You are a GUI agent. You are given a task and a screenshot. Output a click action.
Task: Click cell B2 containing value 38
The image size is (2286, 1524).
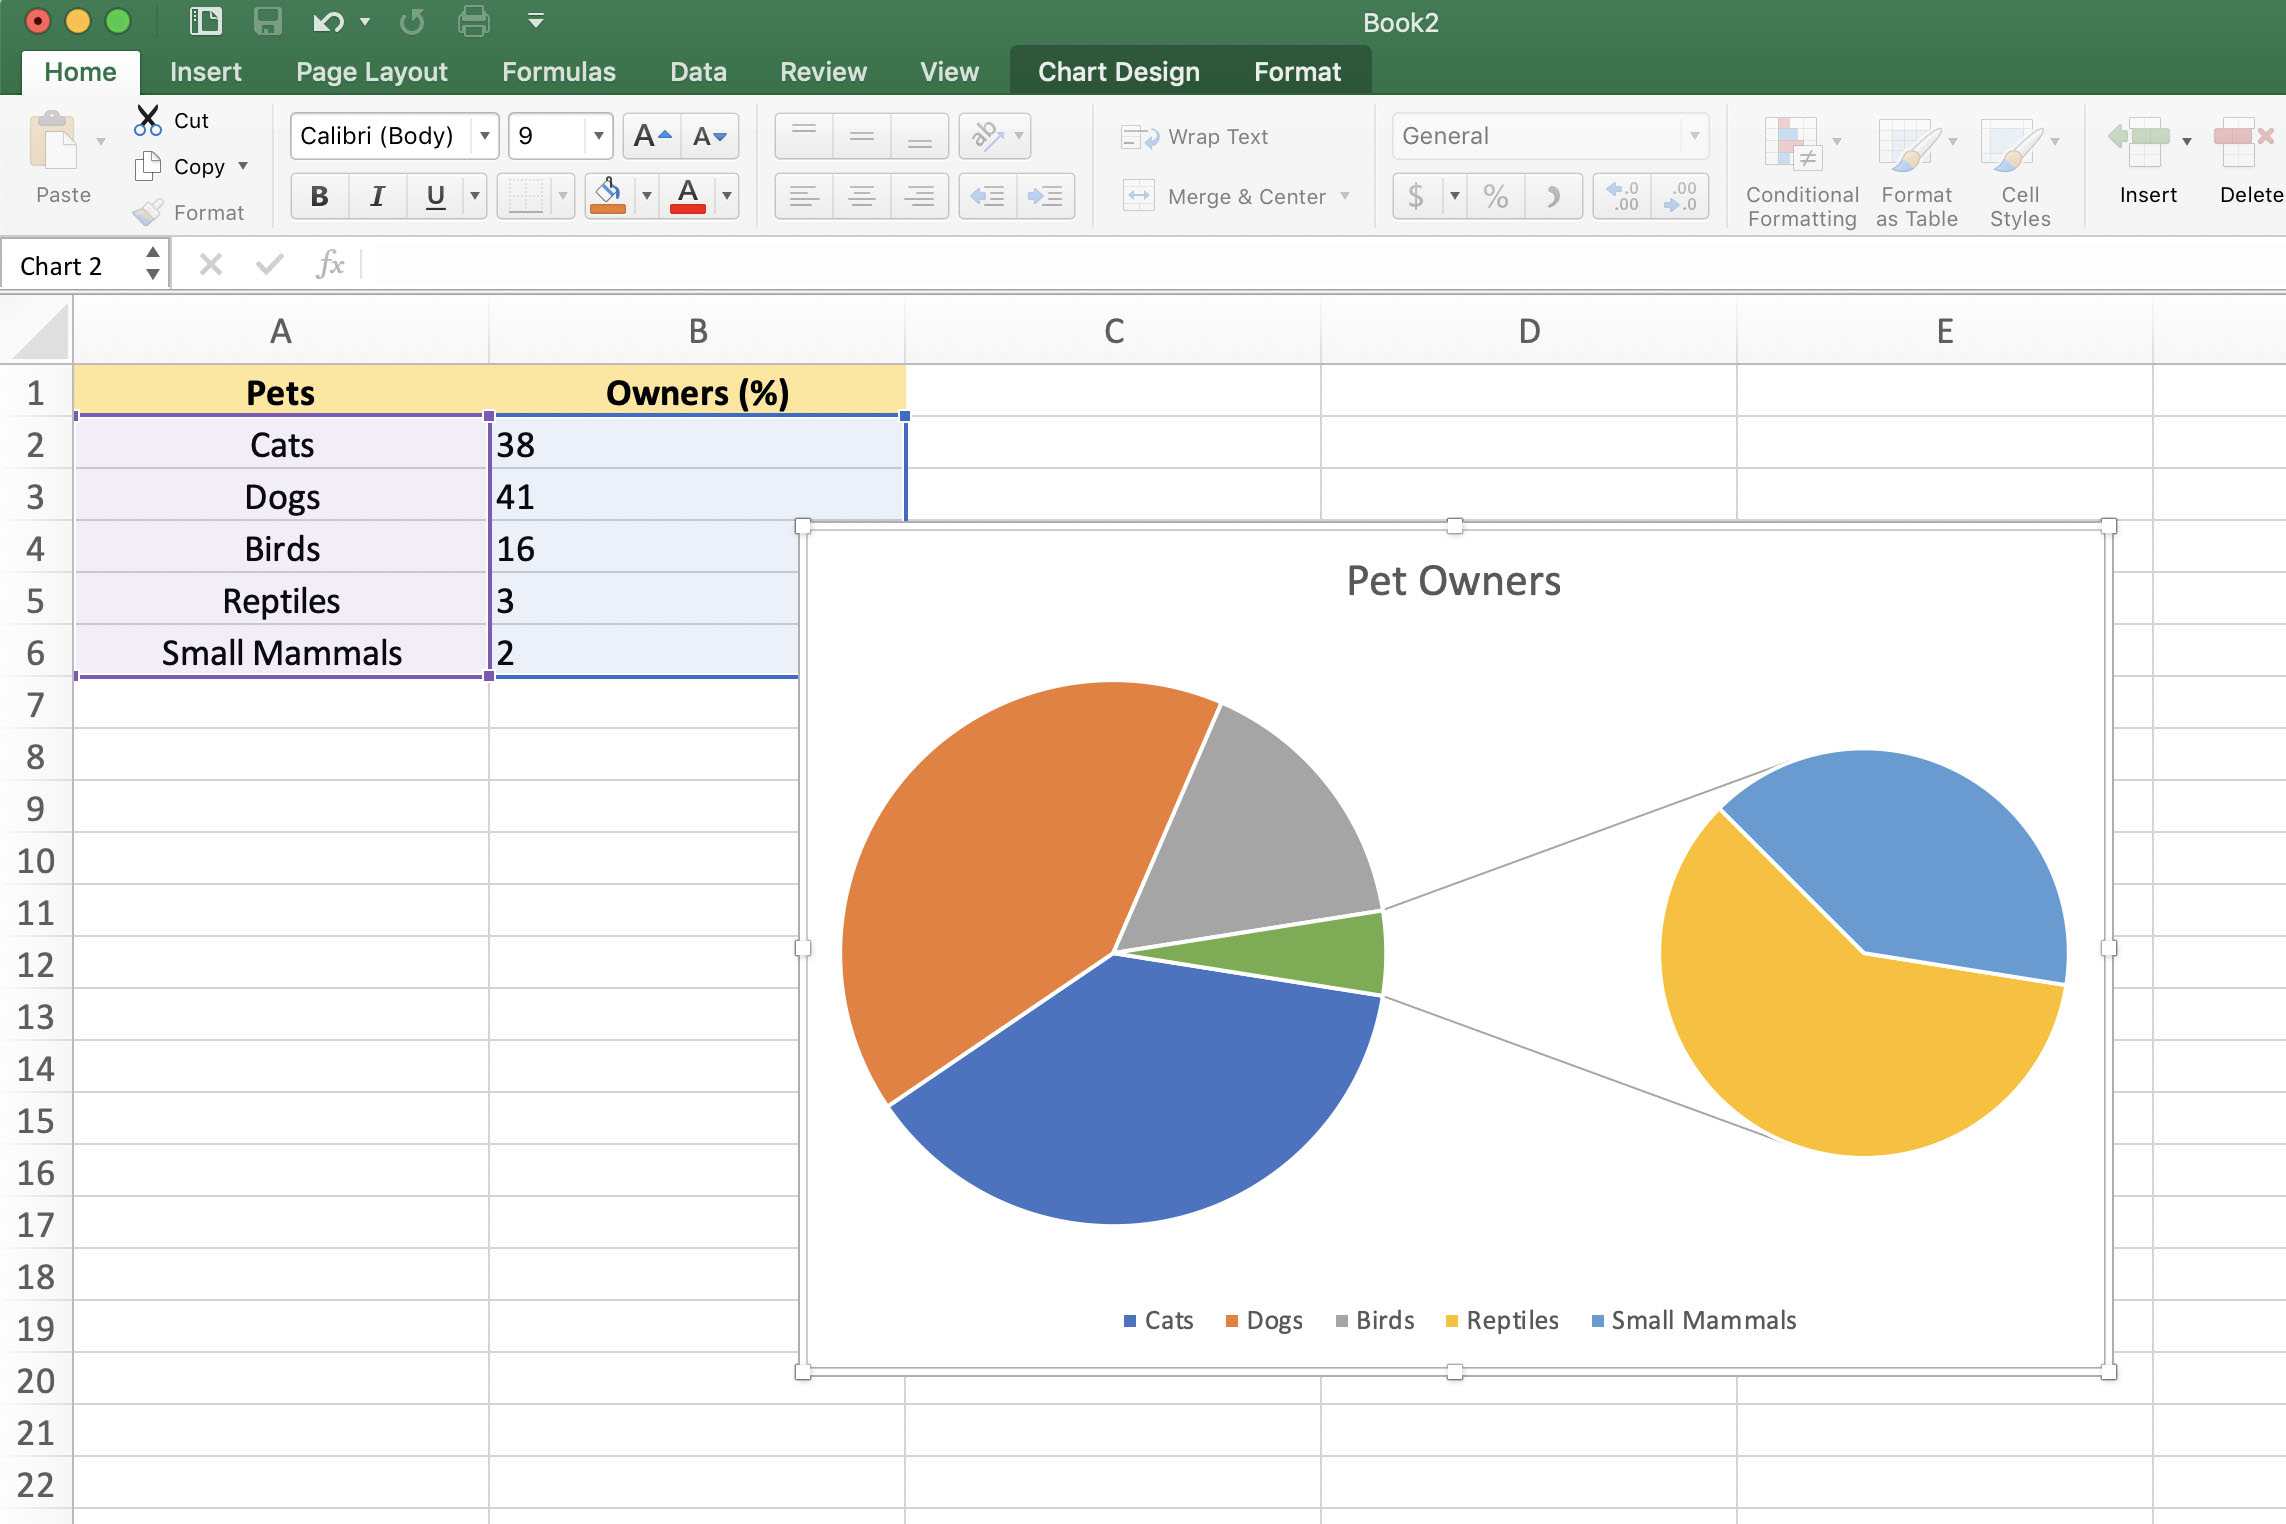point(696,444)
